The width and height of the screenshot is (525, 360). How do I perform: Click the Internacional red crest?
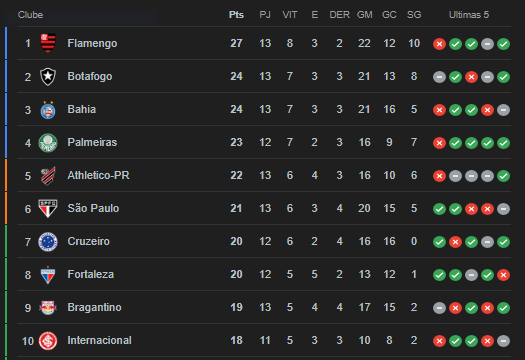[x=48, y=341]
